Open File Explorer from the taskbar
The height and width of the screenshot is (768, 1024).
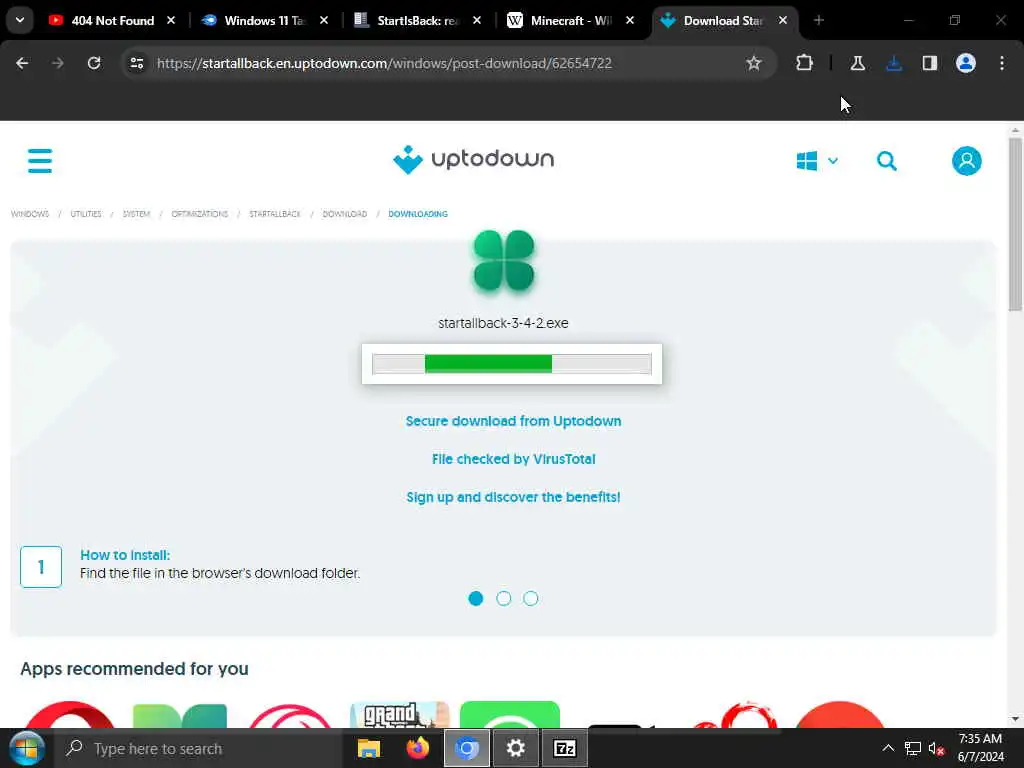point(369,748)
